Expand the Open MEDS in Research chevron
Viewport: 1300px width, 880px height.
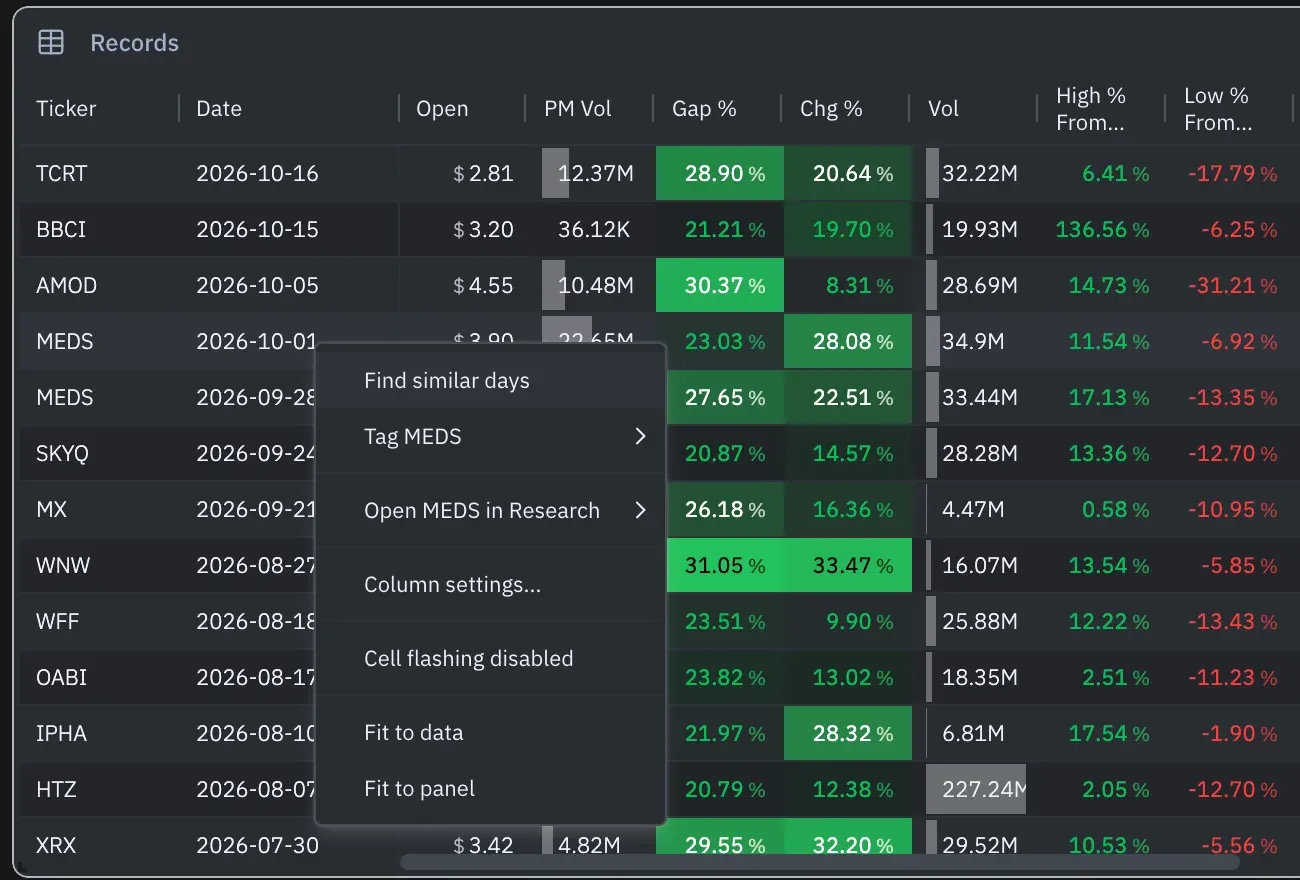(x=641, y=510)
